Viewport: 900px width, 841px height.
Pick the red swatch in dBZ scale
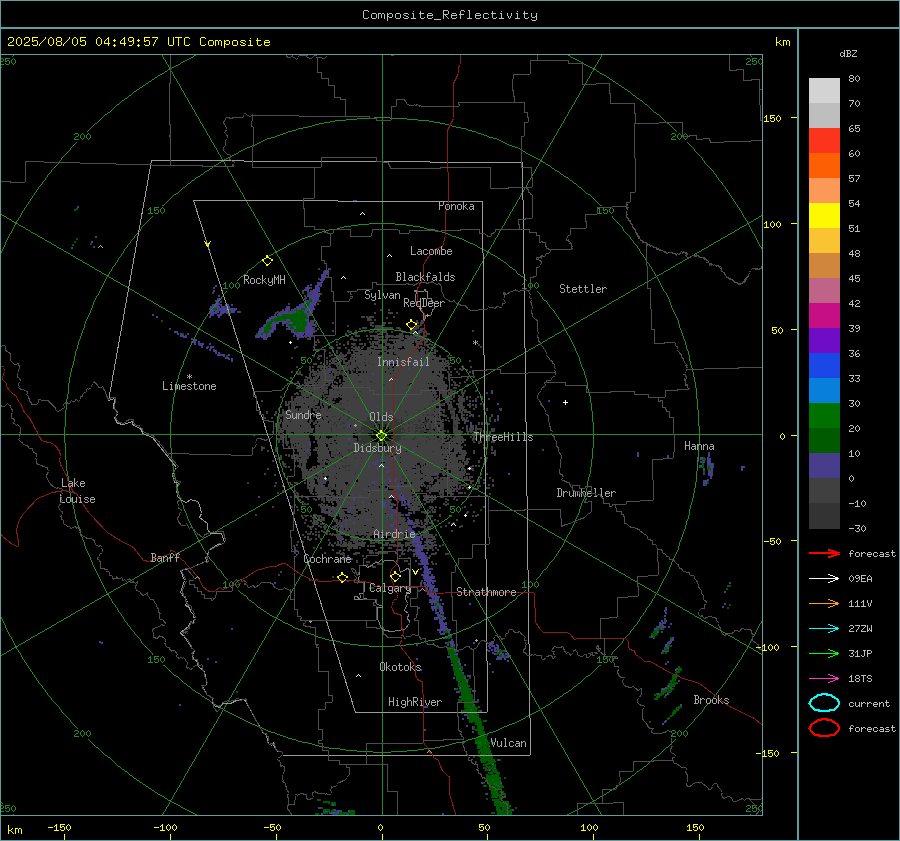tap(824, 140)
